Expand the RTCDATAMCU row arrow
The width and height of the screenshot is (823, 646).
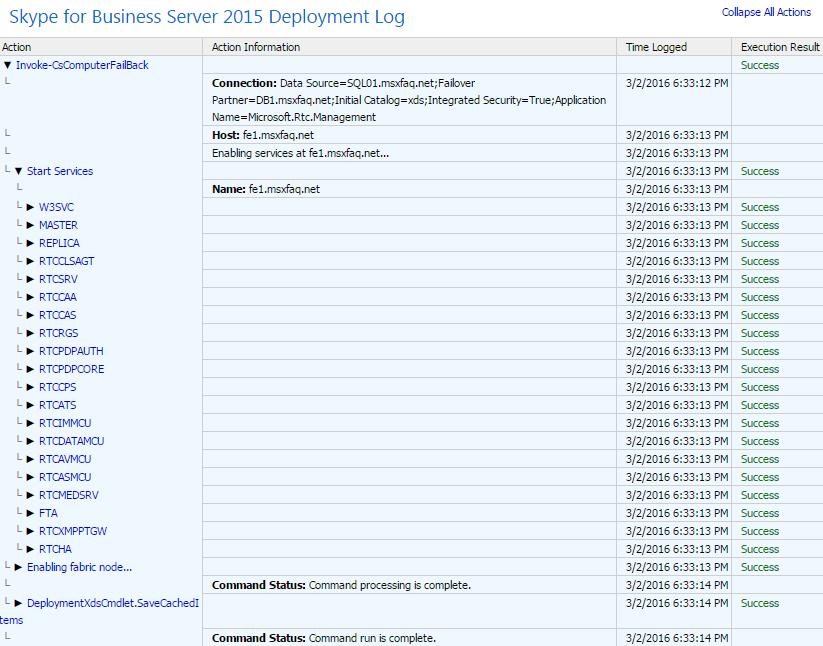click(x=30, y=441)
